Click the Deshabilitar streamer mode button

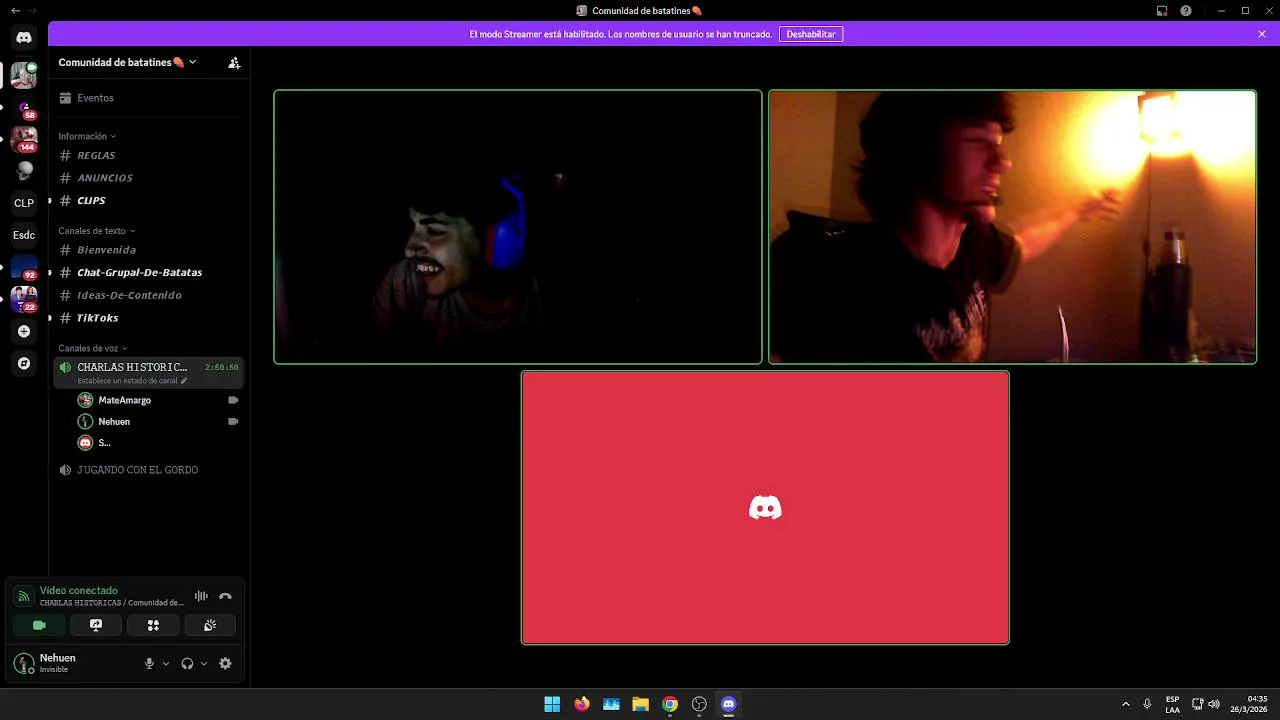(811, 34)
